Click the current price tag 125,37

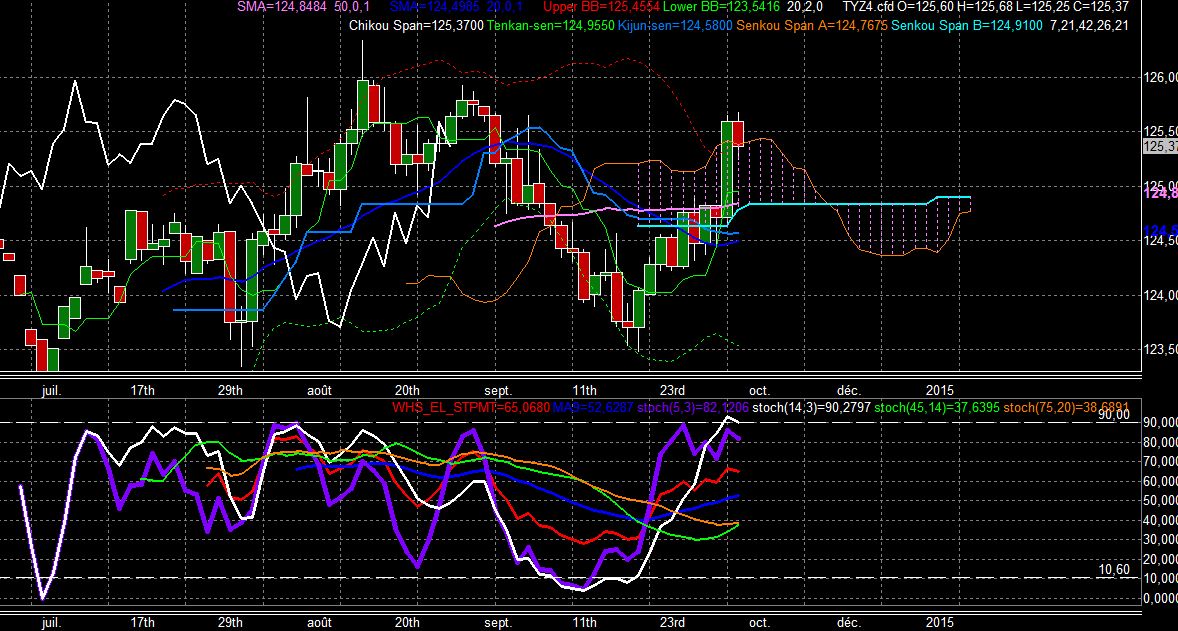(1161, 147)
